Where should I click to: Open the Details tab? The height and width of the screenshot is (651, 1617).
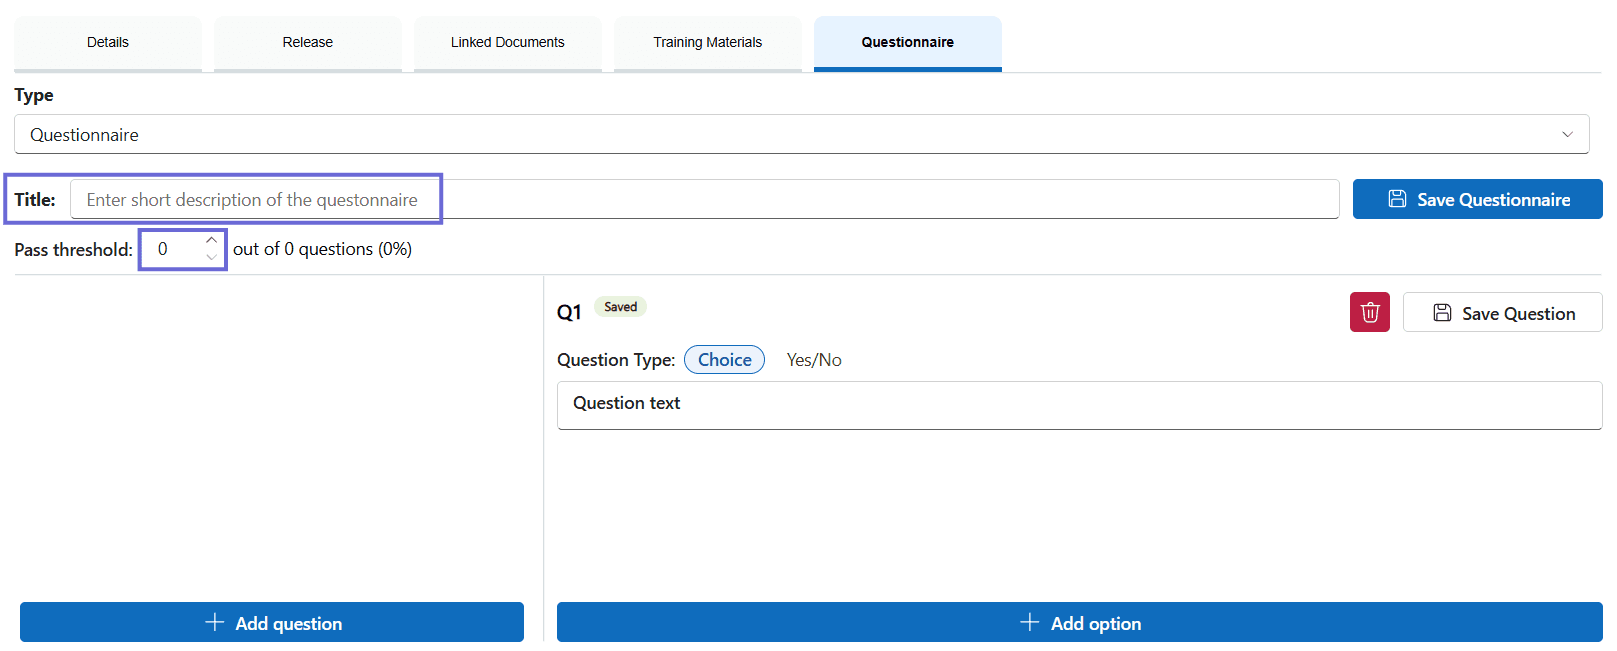108,43
